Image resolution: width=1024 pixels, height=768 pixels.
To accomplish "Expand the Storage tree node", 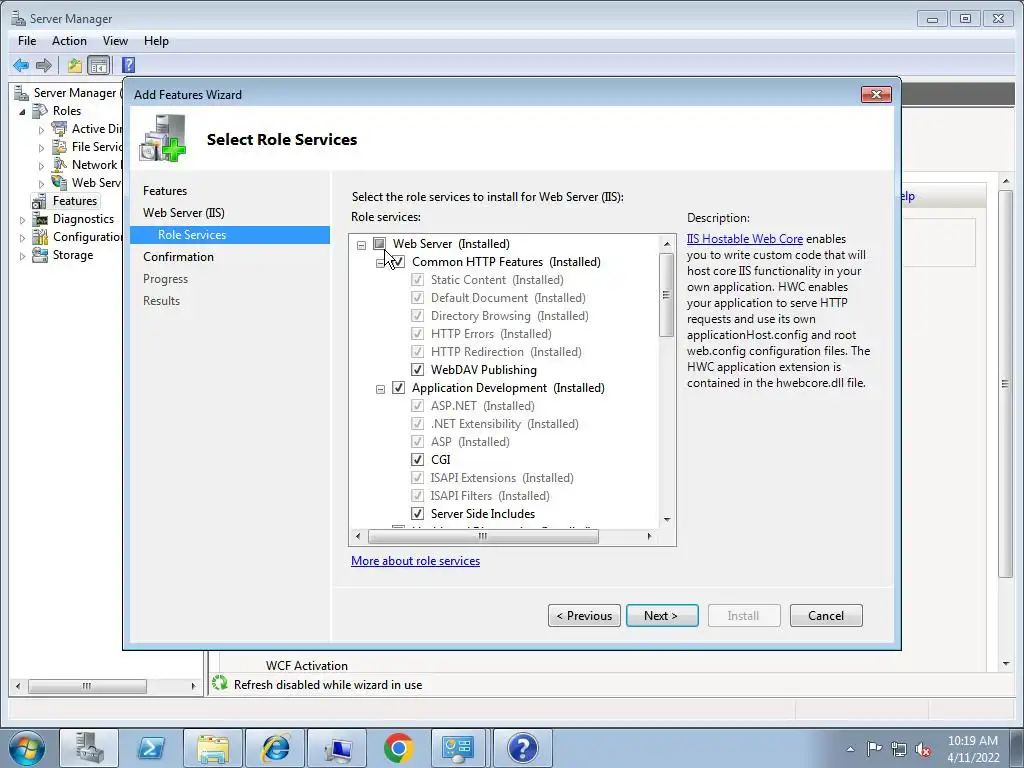I will [x=22, y=256].
